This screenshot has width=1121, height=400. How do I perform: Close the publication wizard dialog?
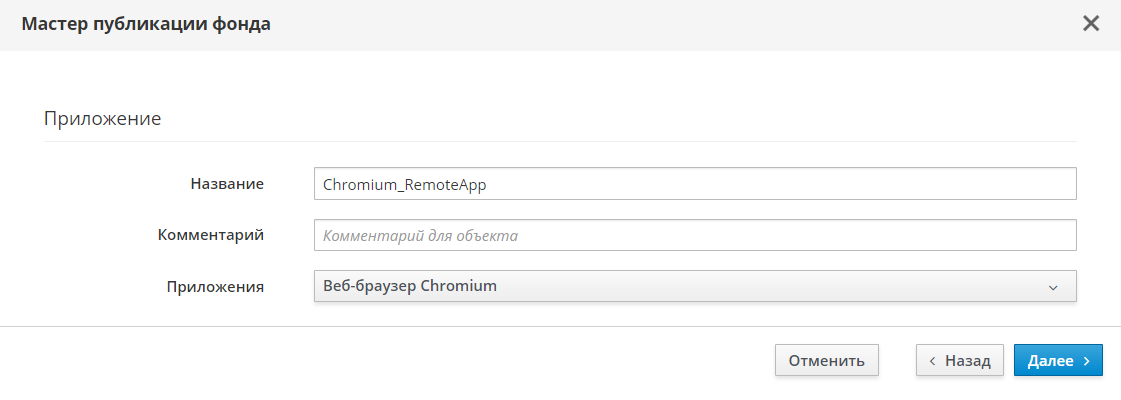point(1091,24)
